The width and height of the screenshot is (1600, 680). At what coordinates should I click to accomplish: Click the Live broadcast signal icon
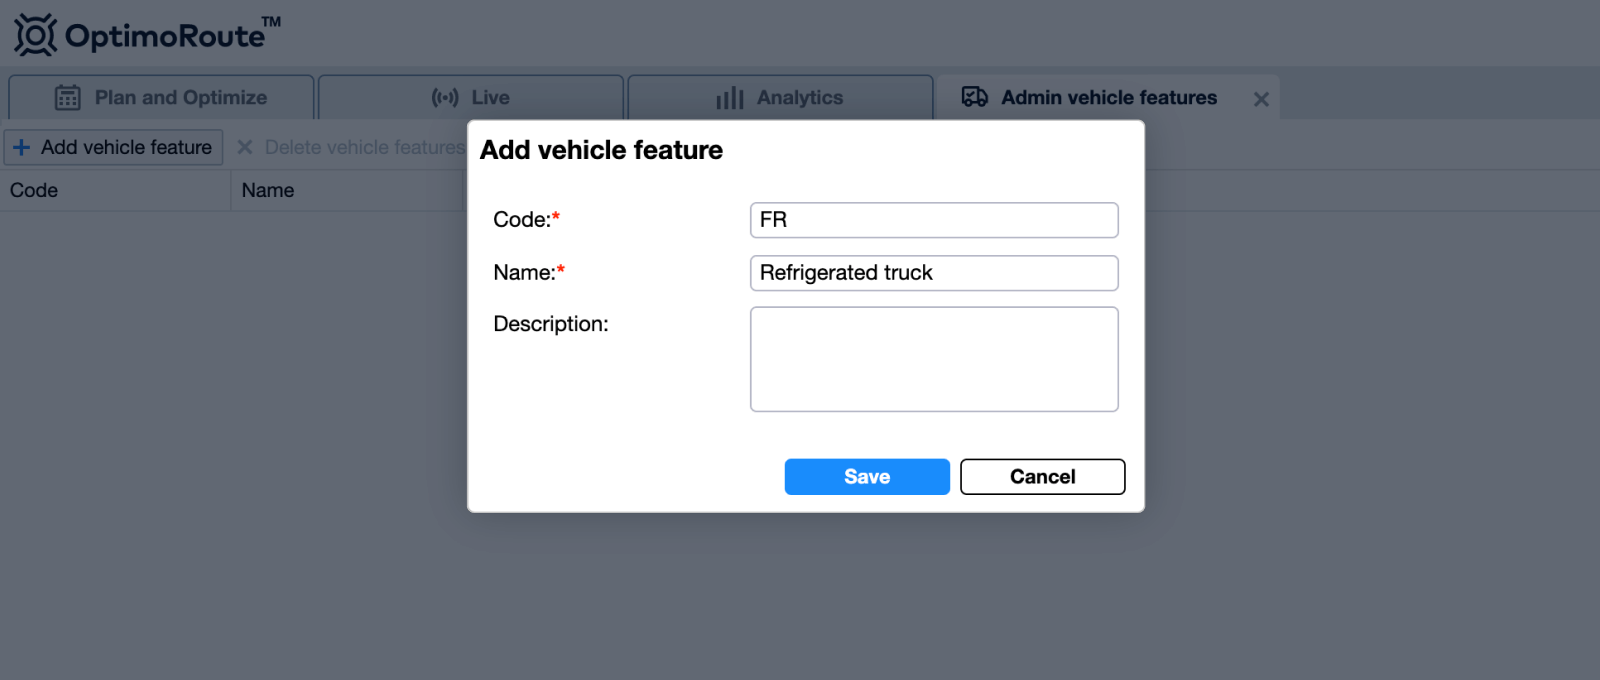tap(445, 97)
